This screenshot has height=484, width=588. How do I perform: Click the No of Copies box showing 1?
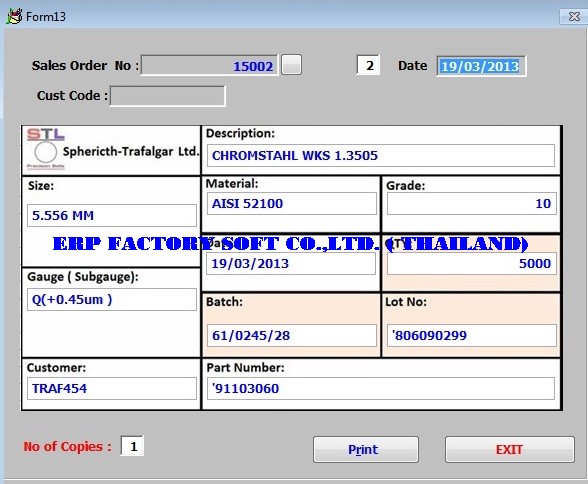[132, 446]
